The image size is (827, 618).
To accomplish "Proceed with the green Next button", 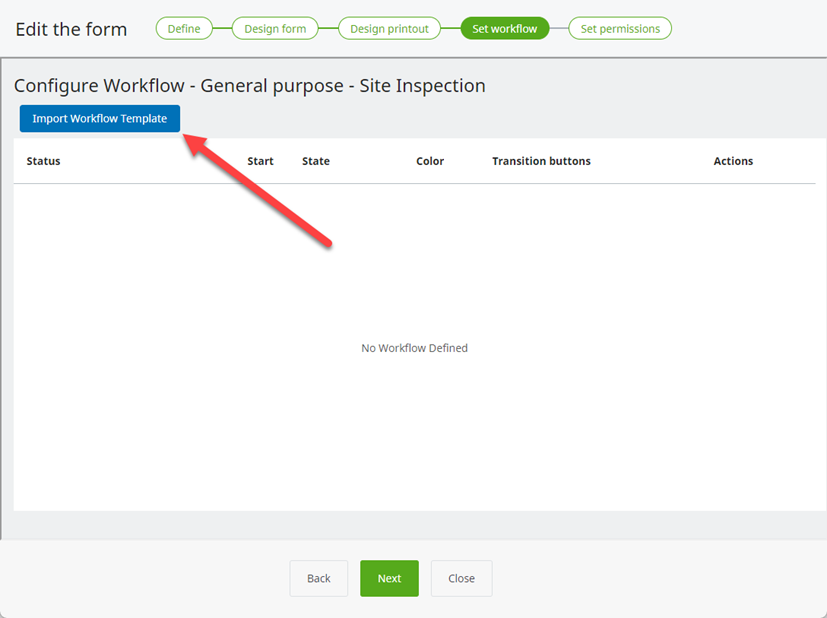I will (x=389, y=578).
